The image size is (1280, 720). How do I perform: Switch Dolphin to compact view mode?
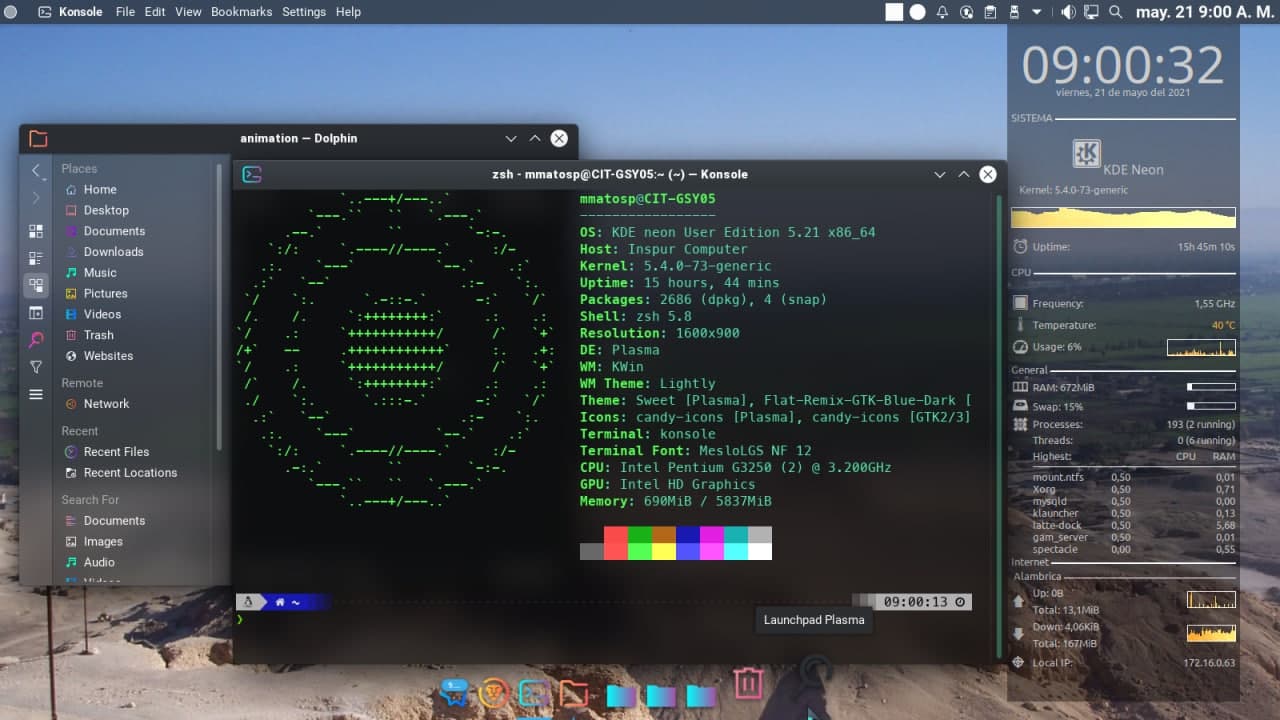tap(36, 258)
